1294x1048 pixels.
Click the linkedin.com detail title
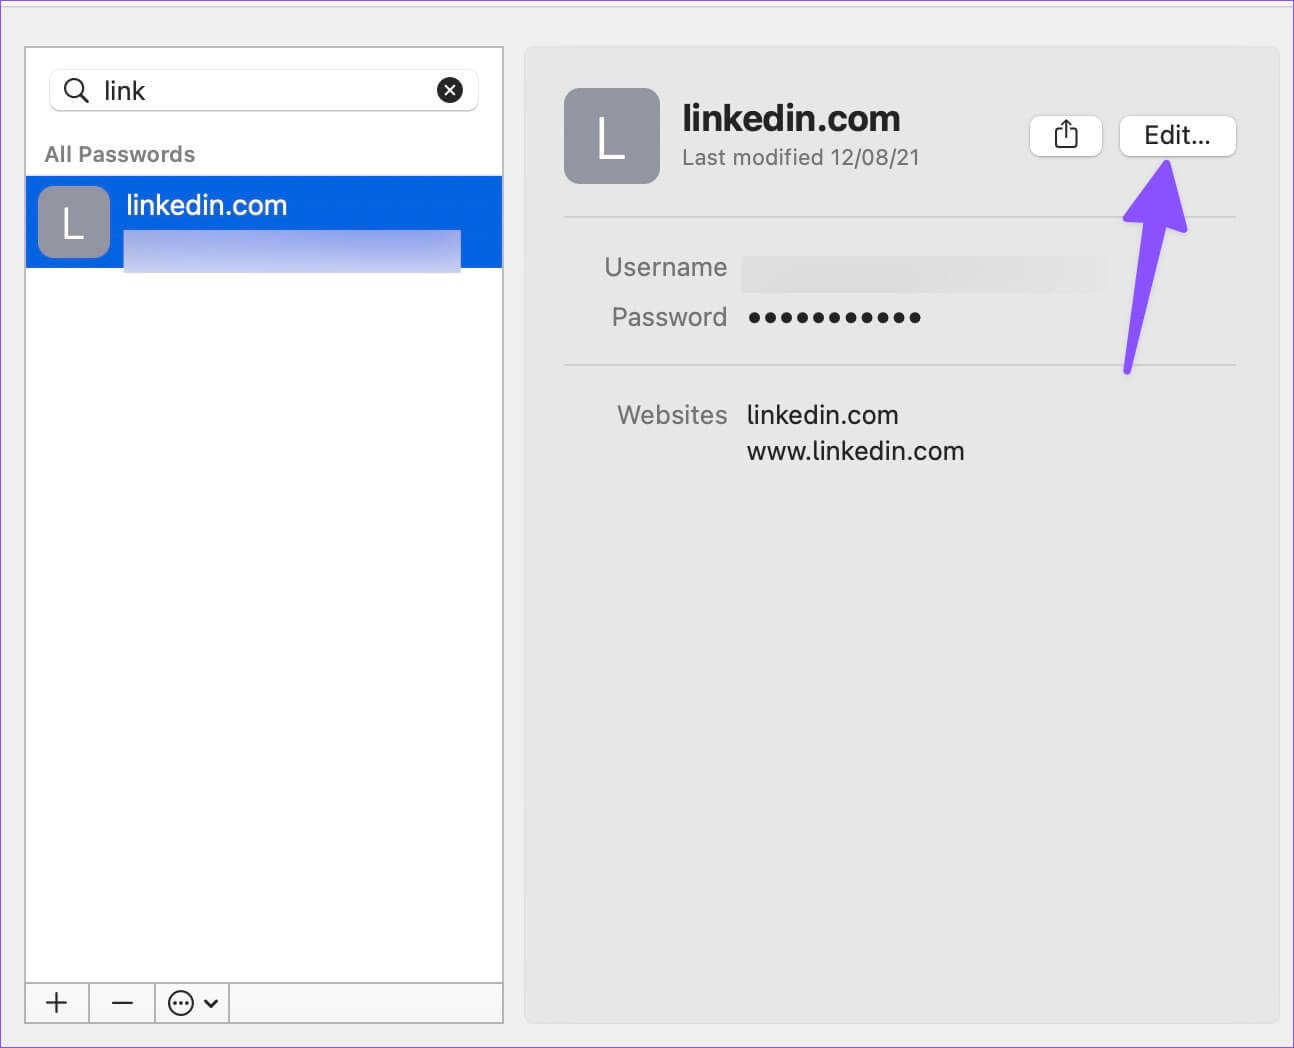[791, 118]
